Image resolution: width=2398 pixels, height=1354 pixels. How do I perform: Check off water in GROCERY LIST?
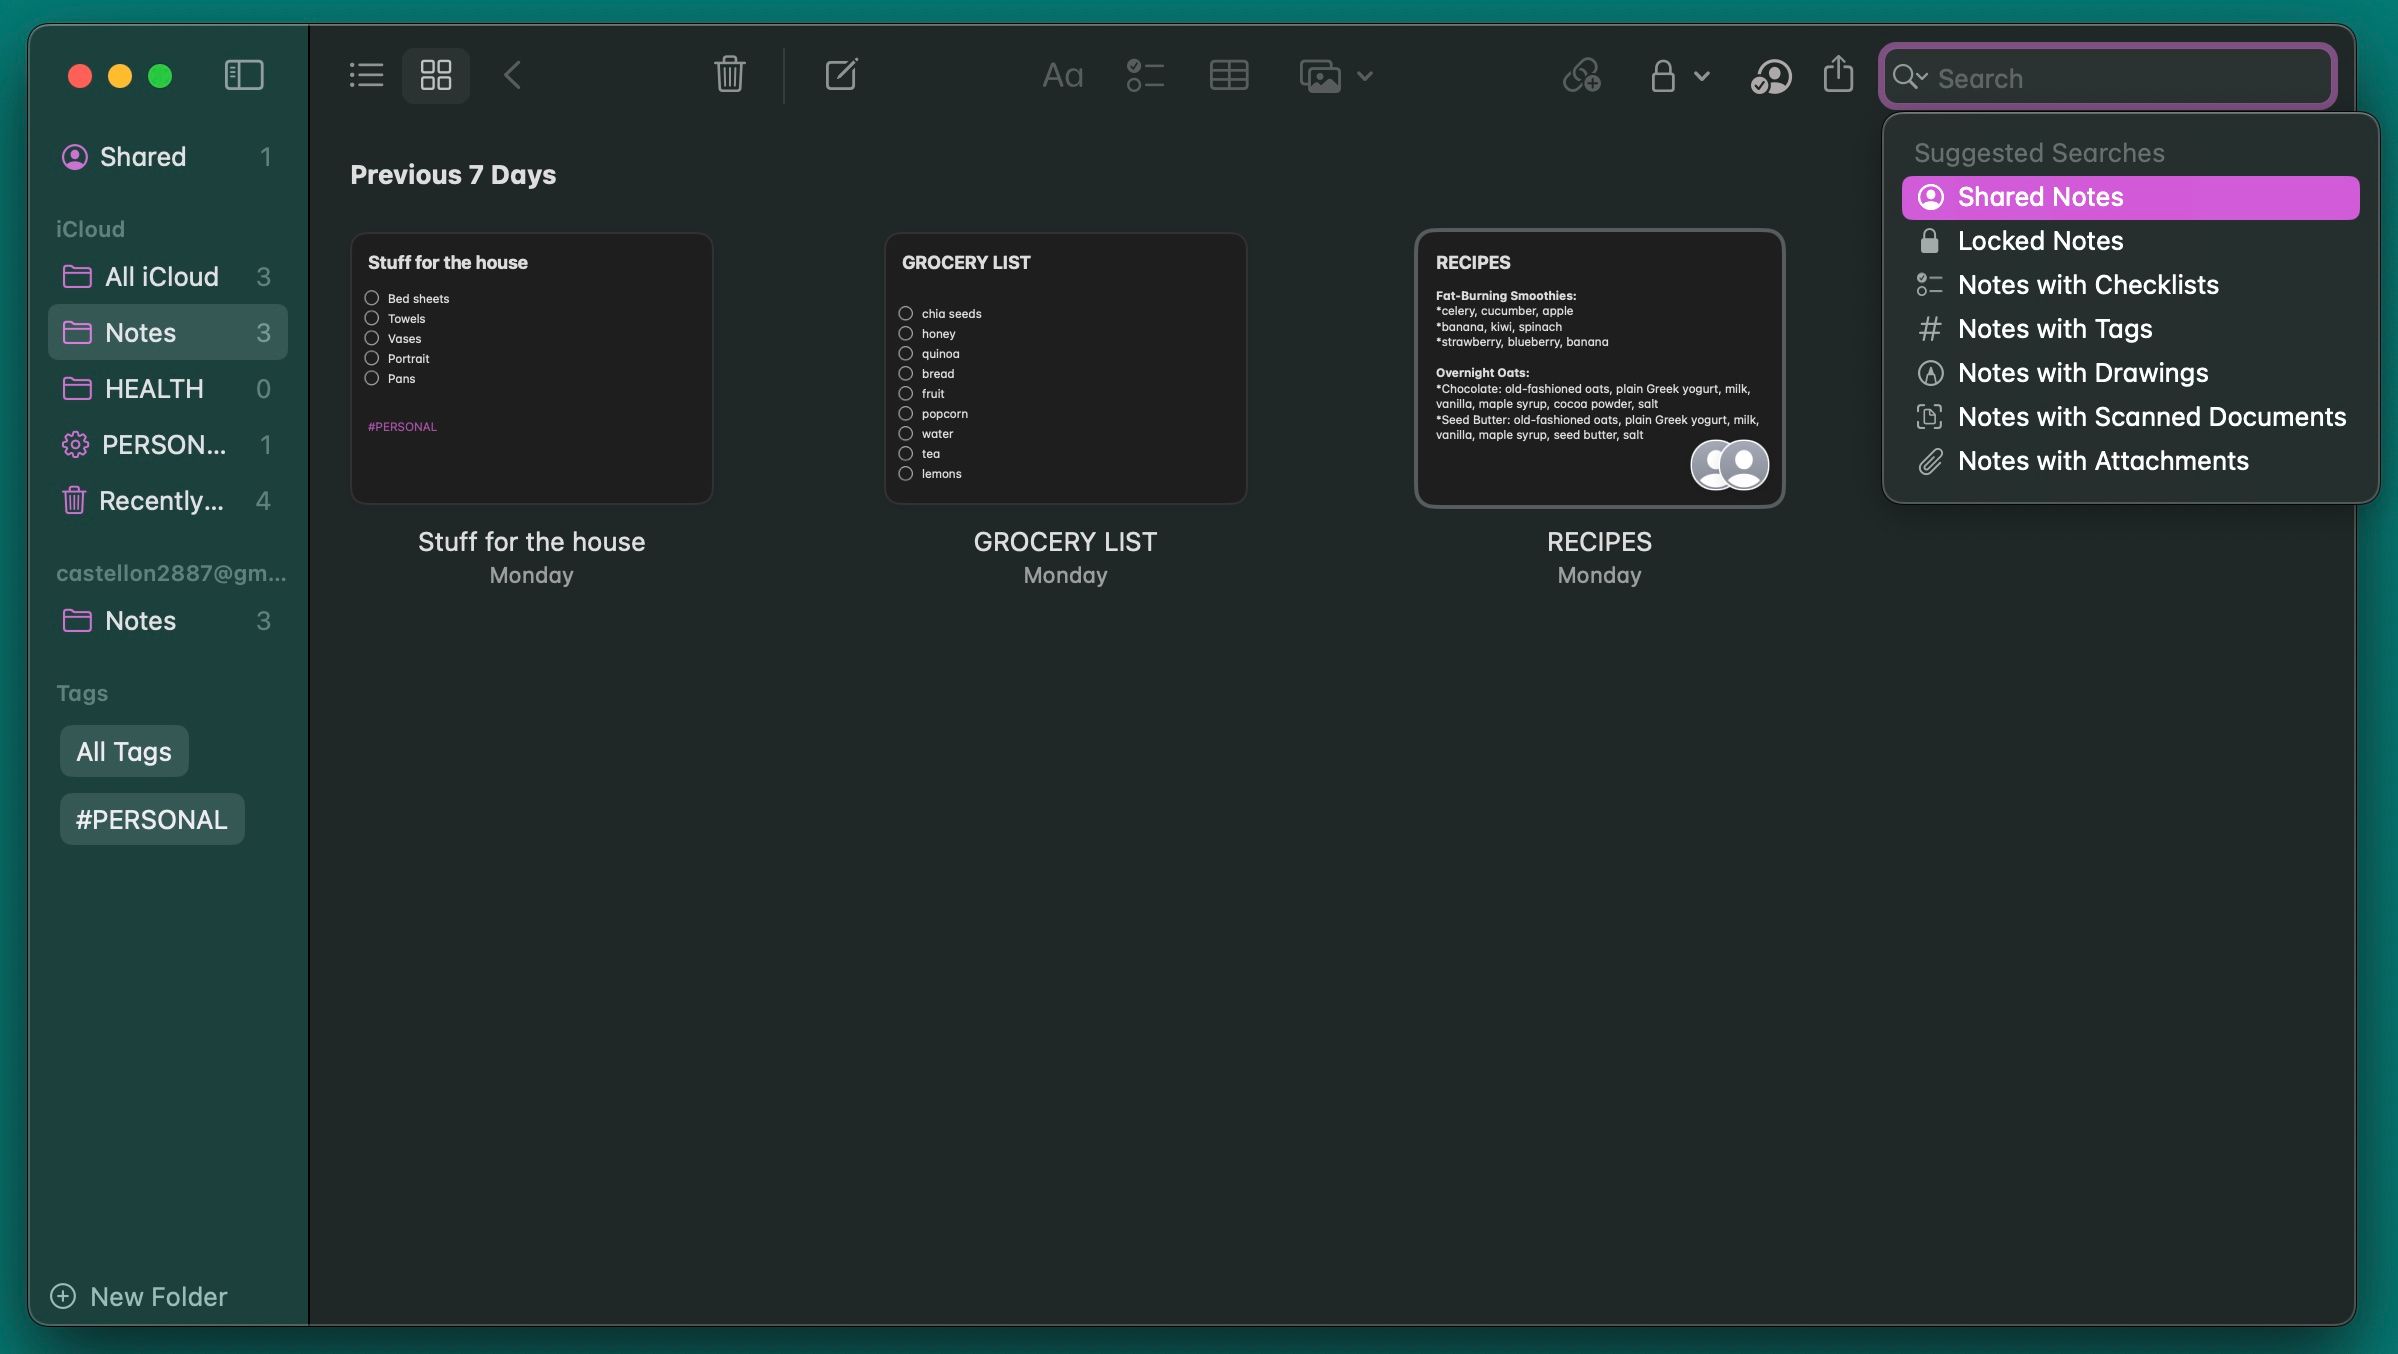(x=905, y=433)
